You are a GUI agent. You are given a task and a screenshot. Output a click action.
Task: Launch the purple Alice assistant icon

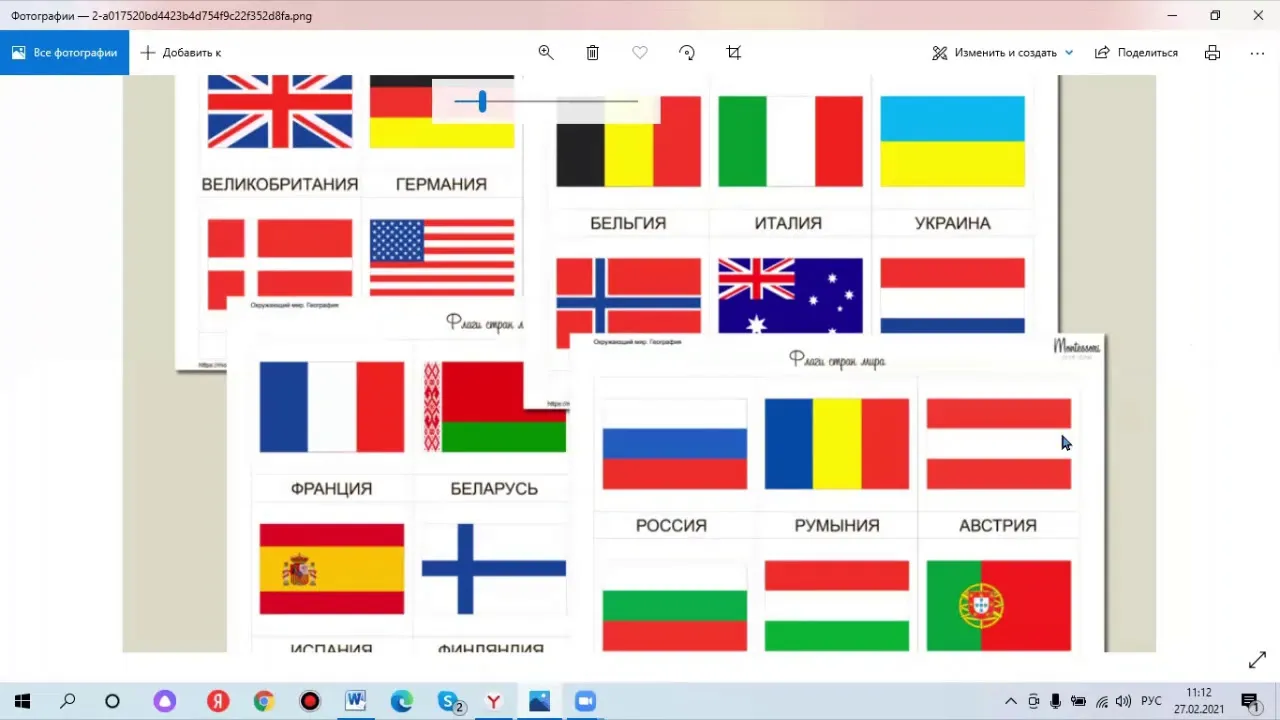click(x=165, y=702)
